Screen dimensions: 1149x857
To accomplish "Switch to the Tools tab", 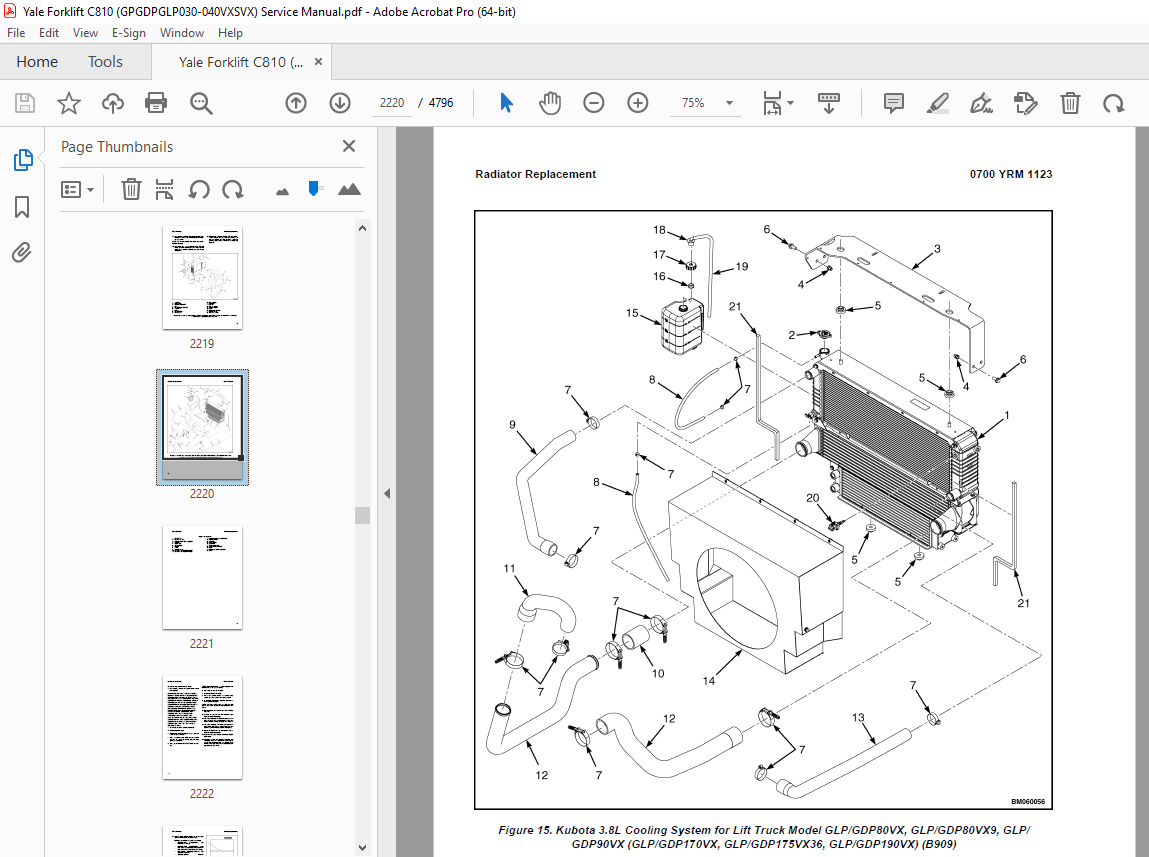I will pos(106,62).
